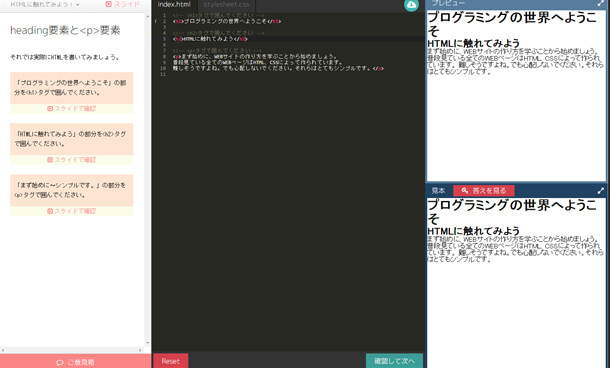
Task: Click the sample panel heading プログラミングの世界へようこそ
Action: coord(512,211)
